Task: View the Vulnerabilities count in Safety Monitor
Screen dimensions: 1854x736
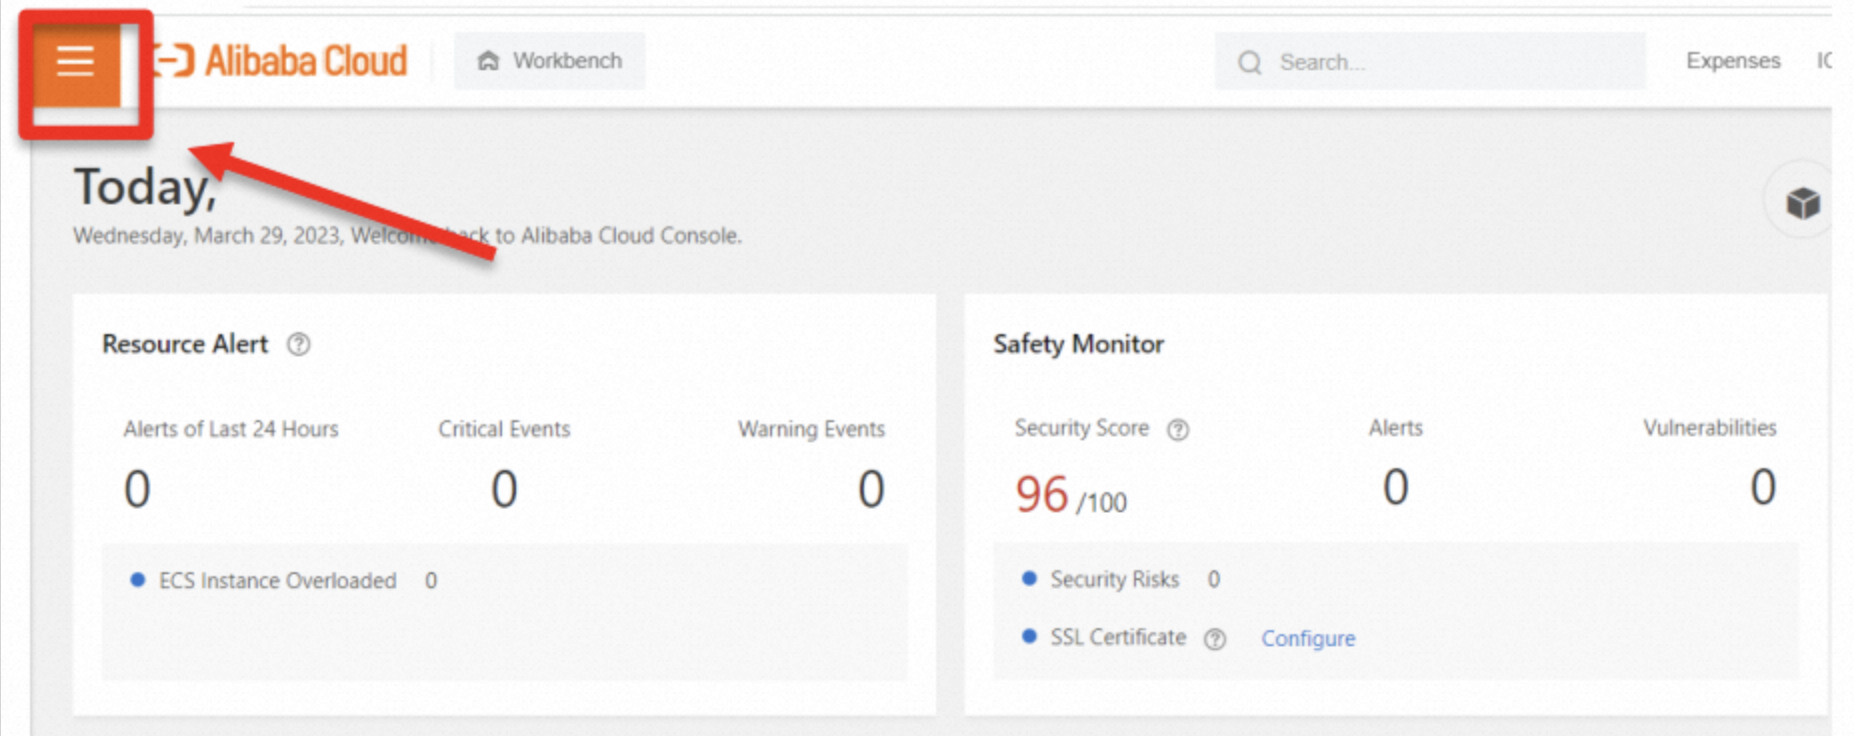Action: tap(1762, 487)
